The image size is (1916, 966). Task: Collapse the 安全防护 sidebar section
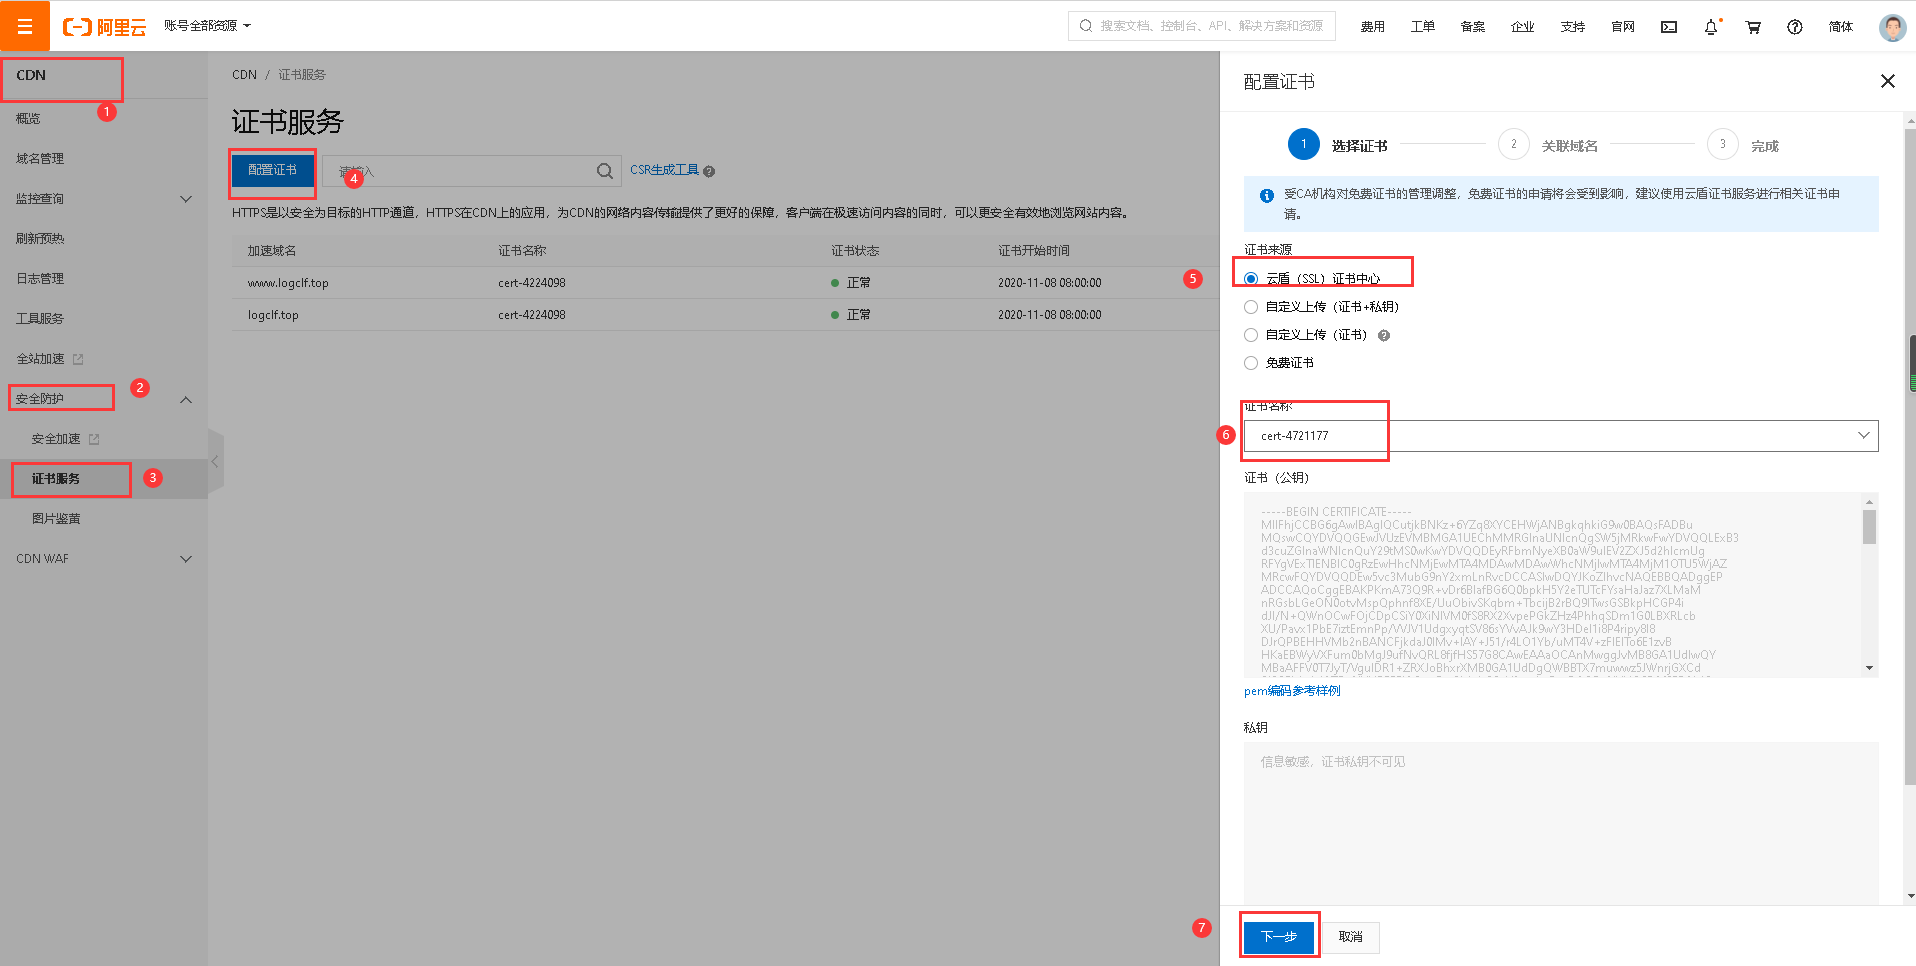tap(186, 399)
